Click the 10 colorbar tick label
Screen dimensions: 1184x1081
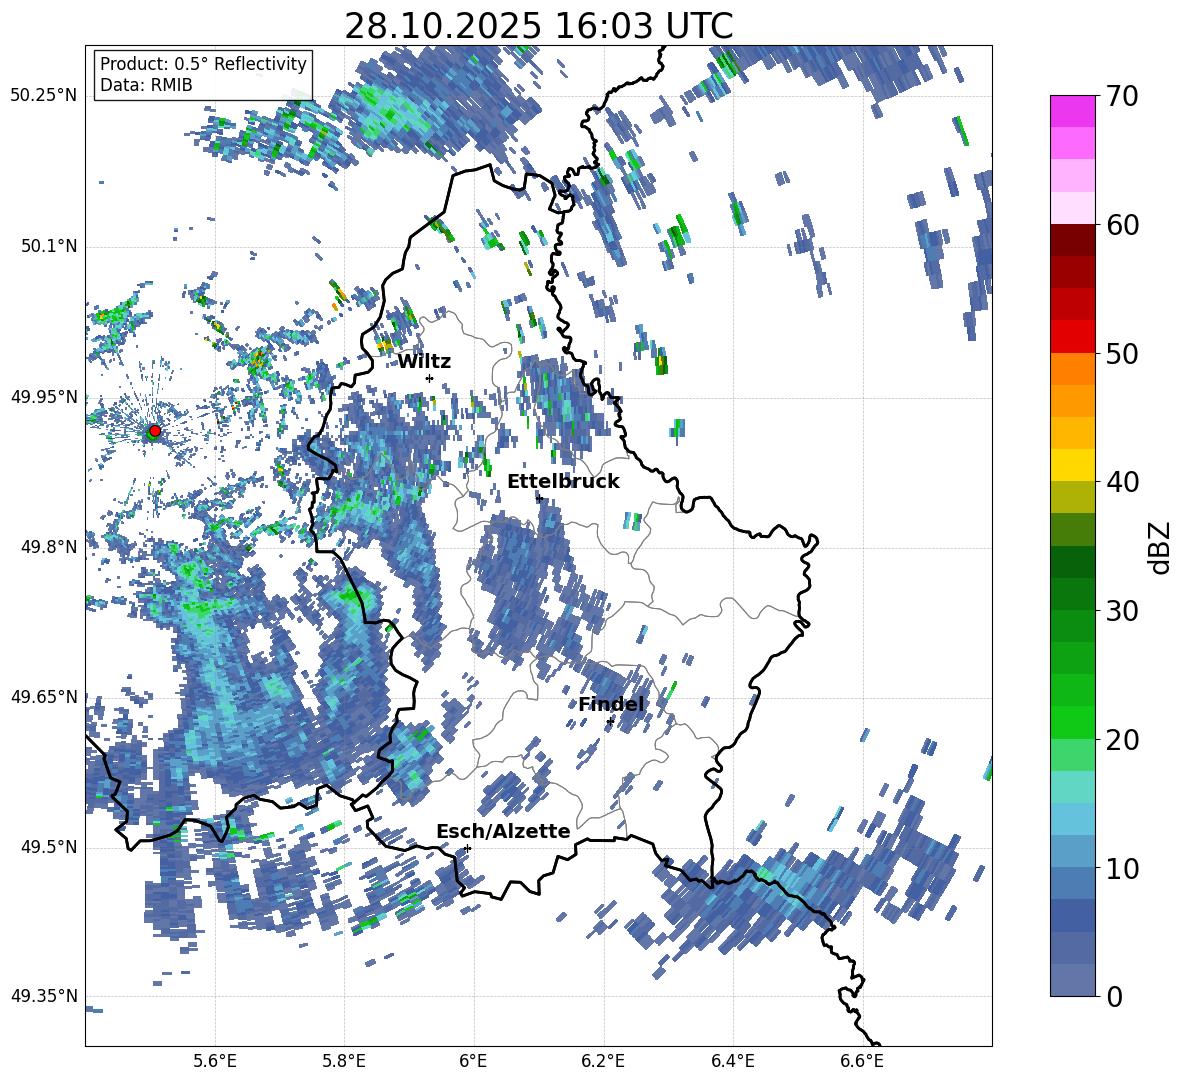[1122, 868]
